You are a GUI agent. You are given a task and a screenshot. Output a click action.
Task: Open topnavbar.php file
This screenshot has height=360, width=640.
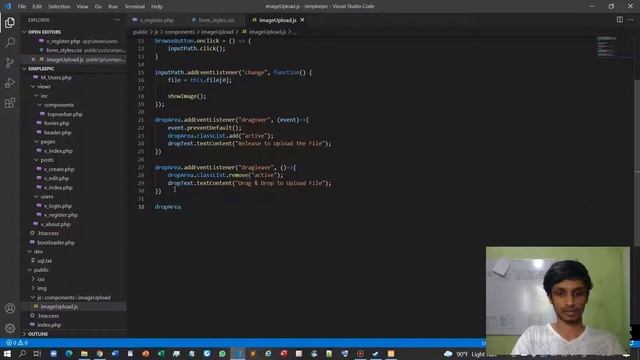click(x=64, y=114)
